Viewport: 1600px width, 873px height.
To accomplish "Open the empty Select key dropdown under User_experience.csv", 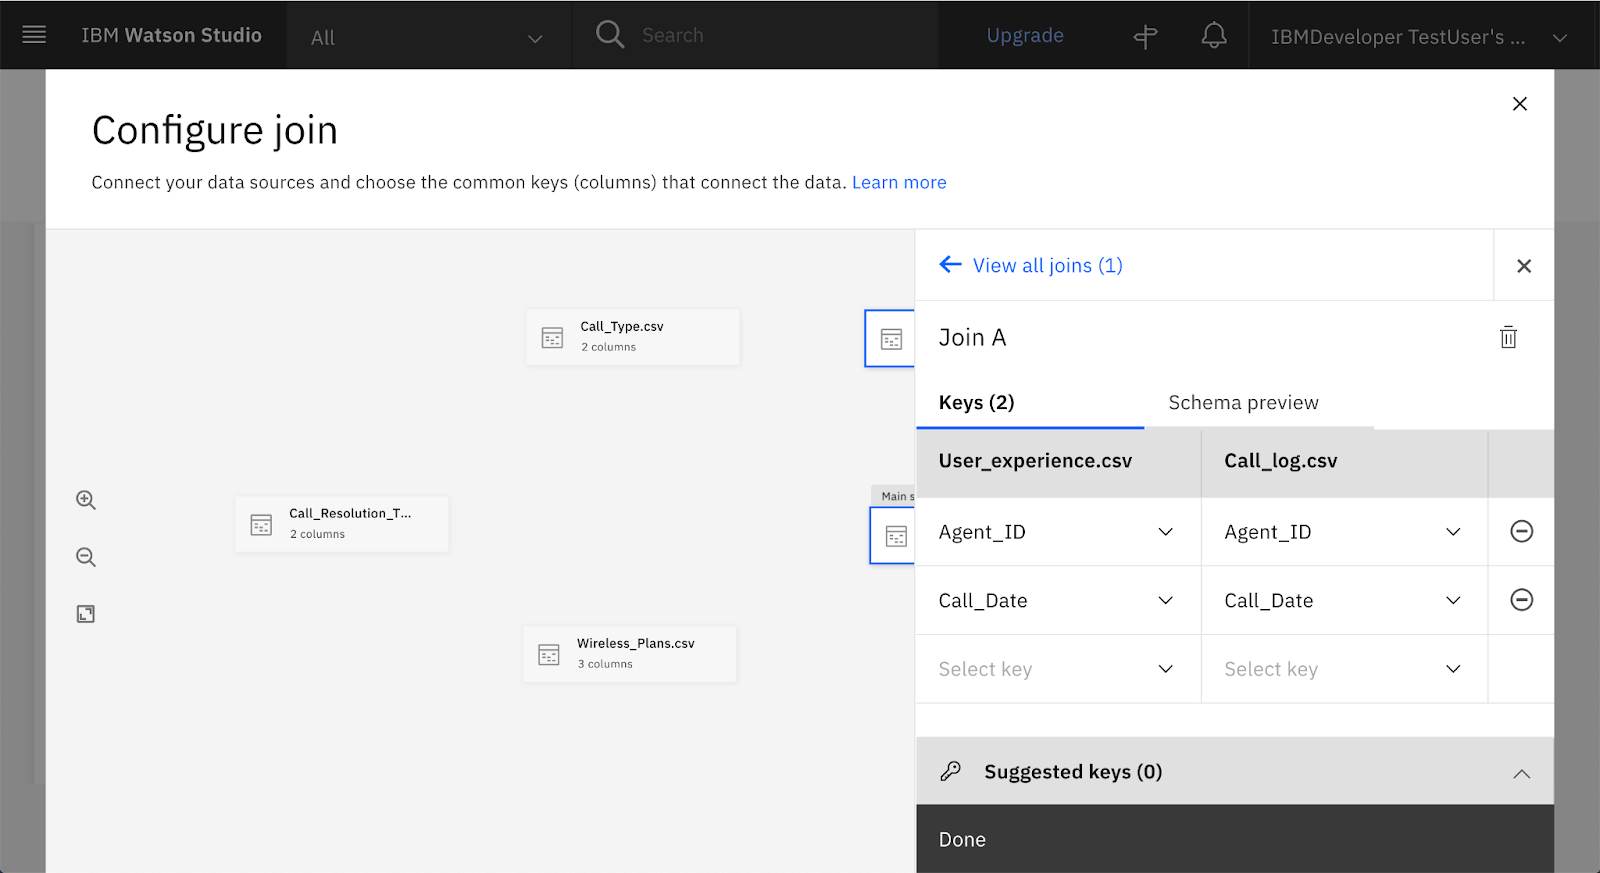I will (1056, 669).
